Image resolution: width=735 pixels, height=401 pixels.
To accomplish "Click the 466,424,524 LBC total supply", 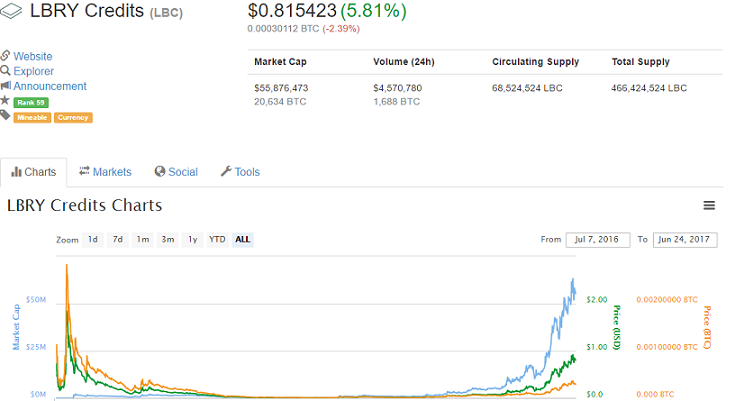I will click(x=649, y=88).
